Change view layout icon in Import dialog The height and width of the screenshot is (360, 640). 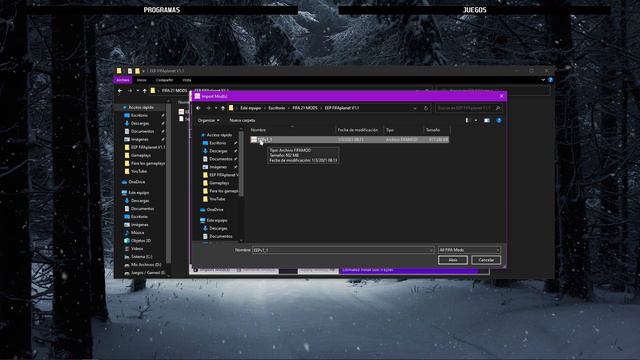(467, 120)
